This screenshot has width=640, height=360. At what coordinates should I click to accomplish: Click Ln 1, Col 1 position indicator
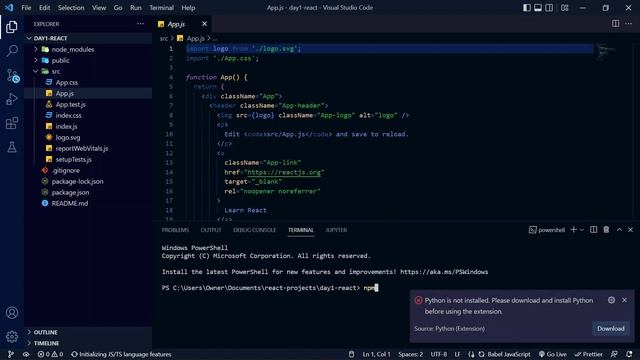(x=376, y=354)
